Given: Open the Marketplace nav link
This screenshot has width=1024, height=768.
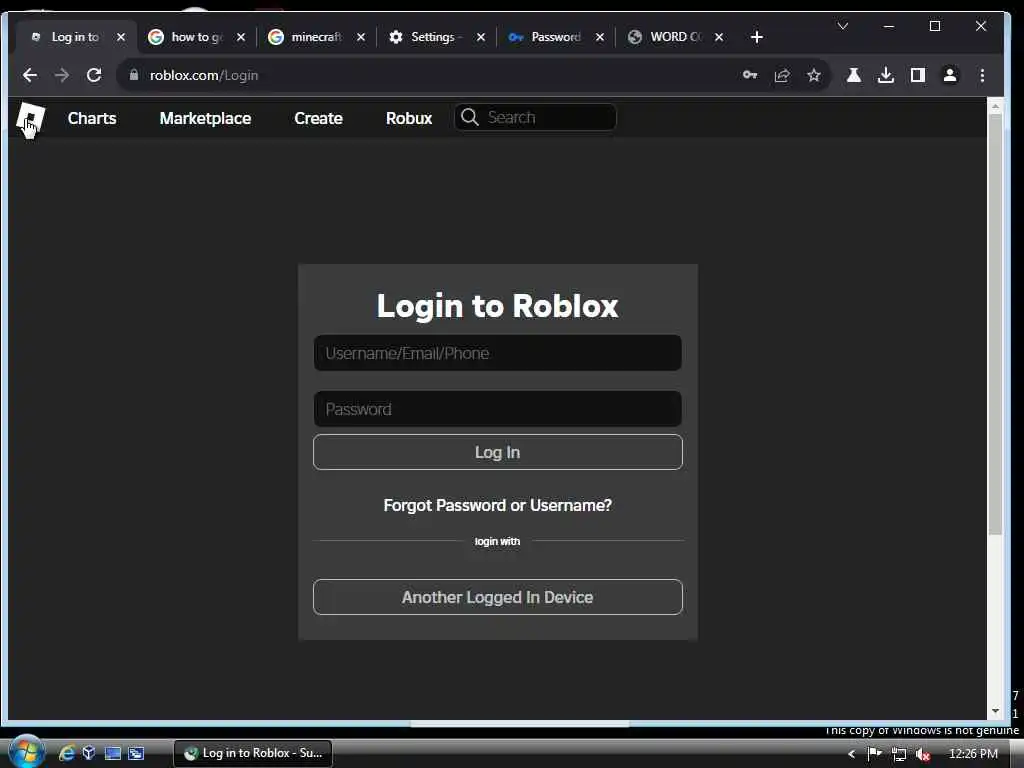Looking at the screenshot, I should [205, 118].
